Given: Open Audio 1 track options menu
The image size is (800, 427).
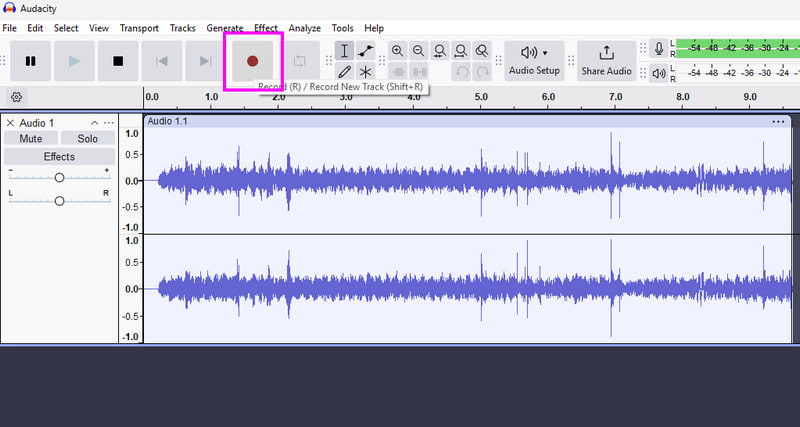Looking at the screenshot, I should pyautogui.click(x=109, y=123).
